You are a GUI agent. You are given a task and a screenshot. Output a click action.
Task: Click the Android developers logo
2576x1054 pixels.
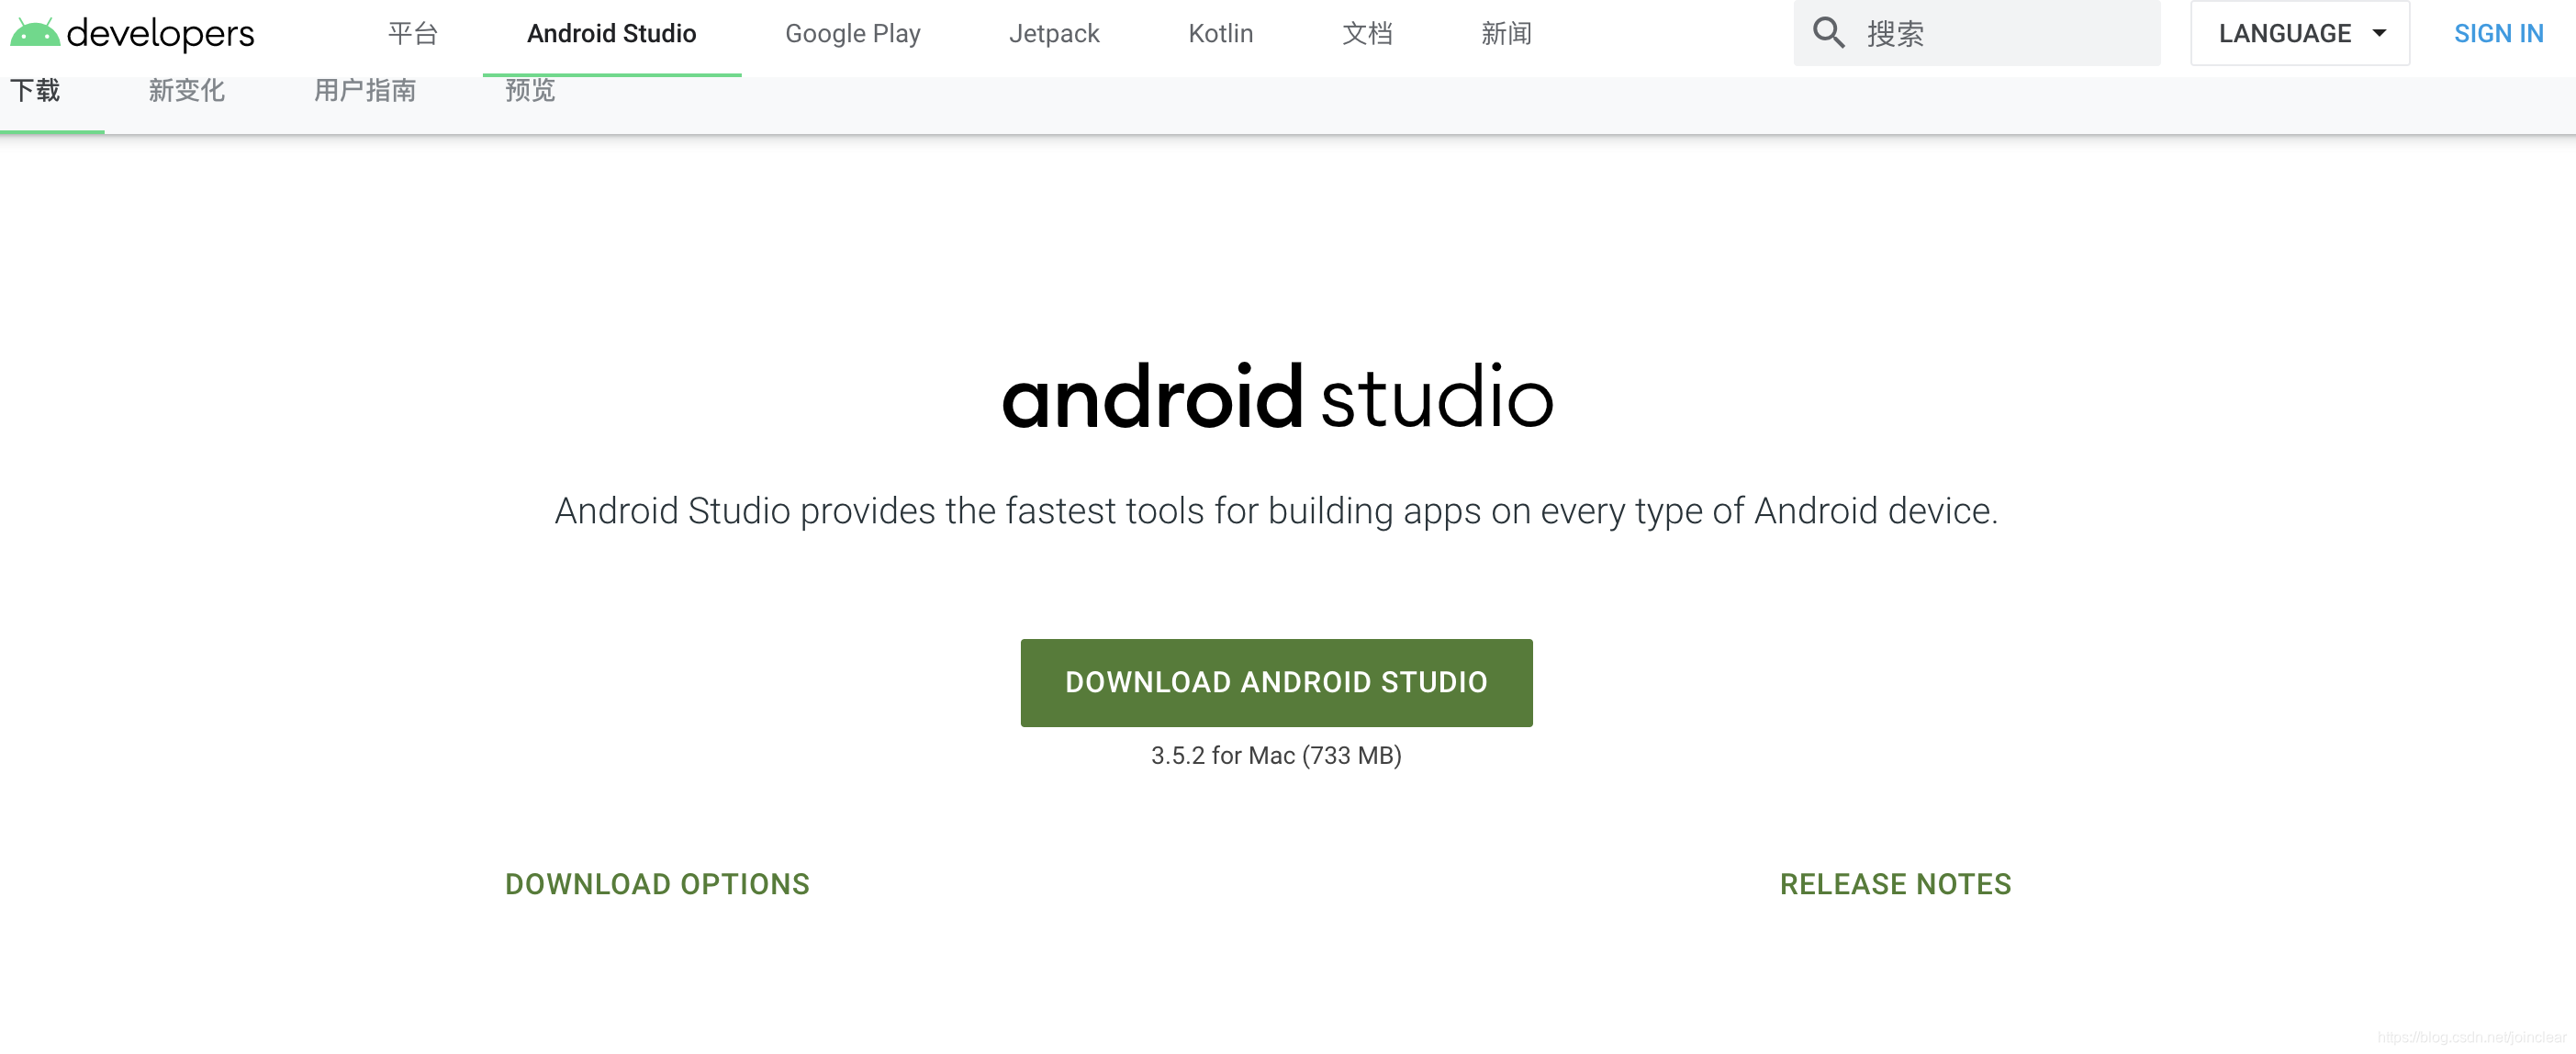pos(132,33)
